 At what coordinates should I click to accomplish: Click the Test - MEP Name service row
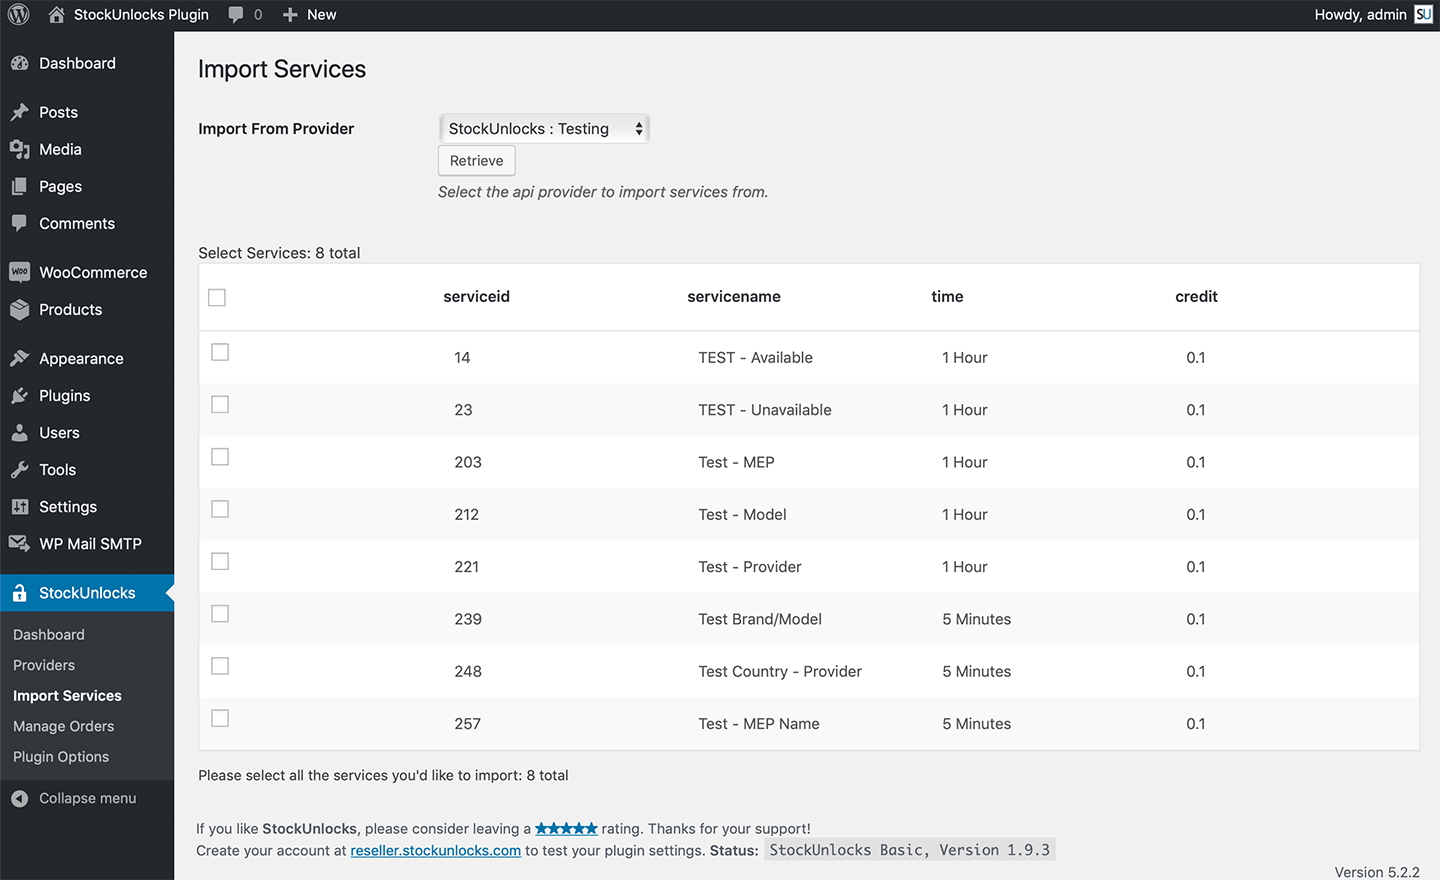[x=758, y=724]
